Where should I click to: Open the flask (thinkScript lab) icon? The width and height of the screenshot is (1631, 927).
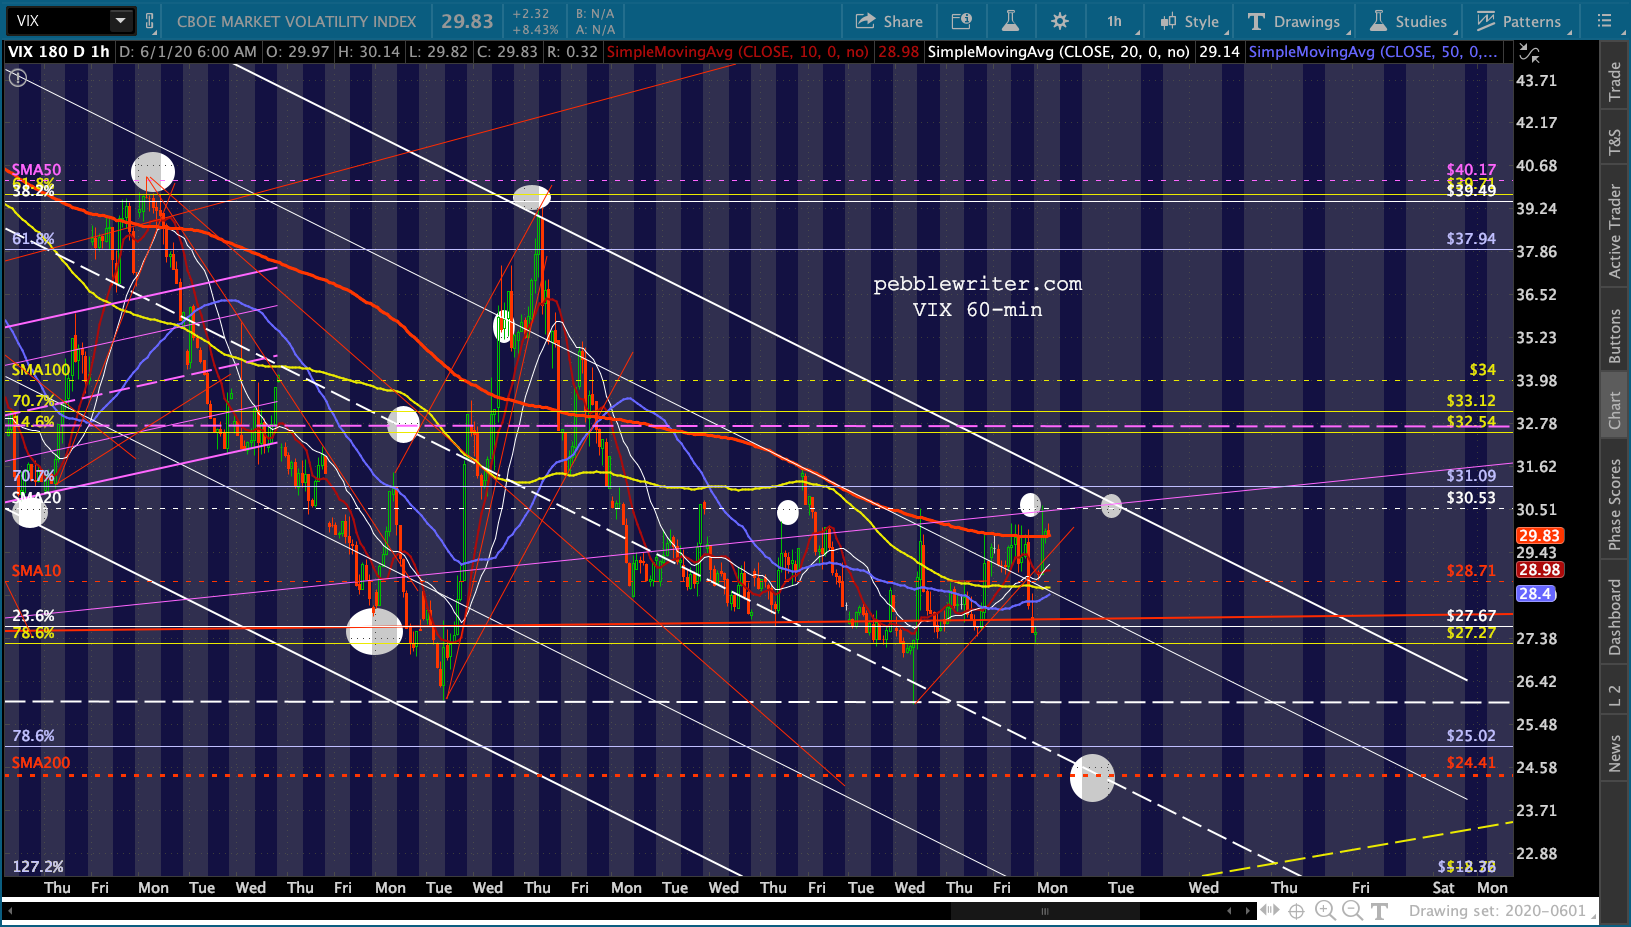coord(1010,21)
